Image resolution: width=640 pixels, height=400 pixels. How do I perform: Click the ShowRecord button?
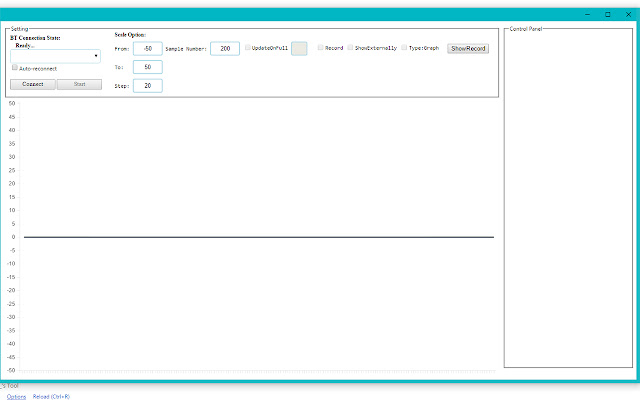468,49
